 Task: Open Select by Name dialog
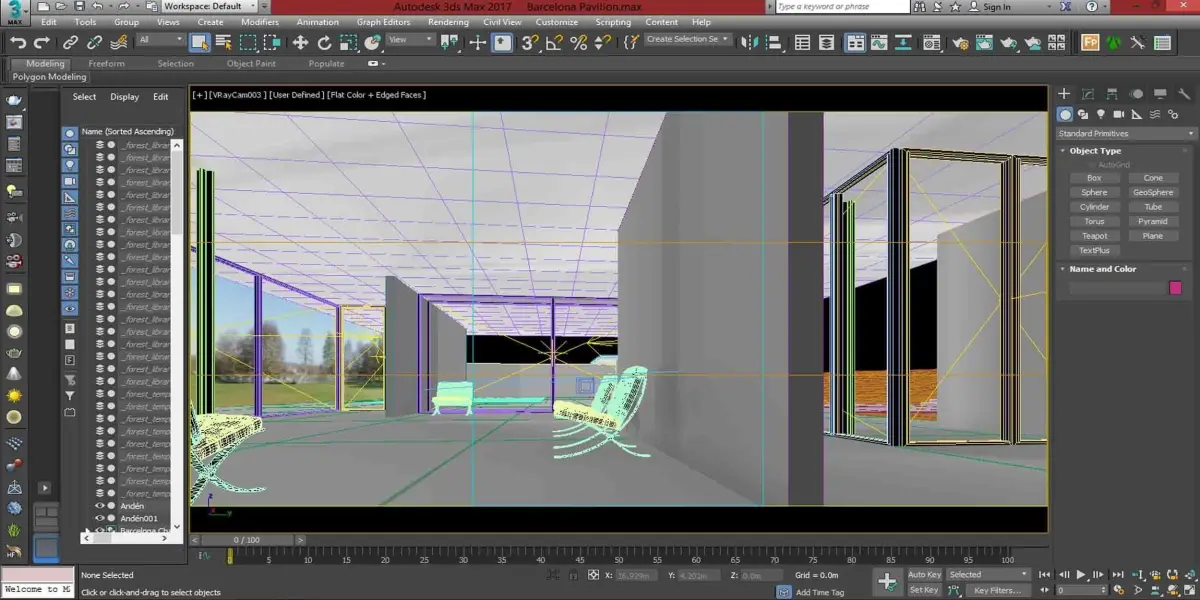223,42
